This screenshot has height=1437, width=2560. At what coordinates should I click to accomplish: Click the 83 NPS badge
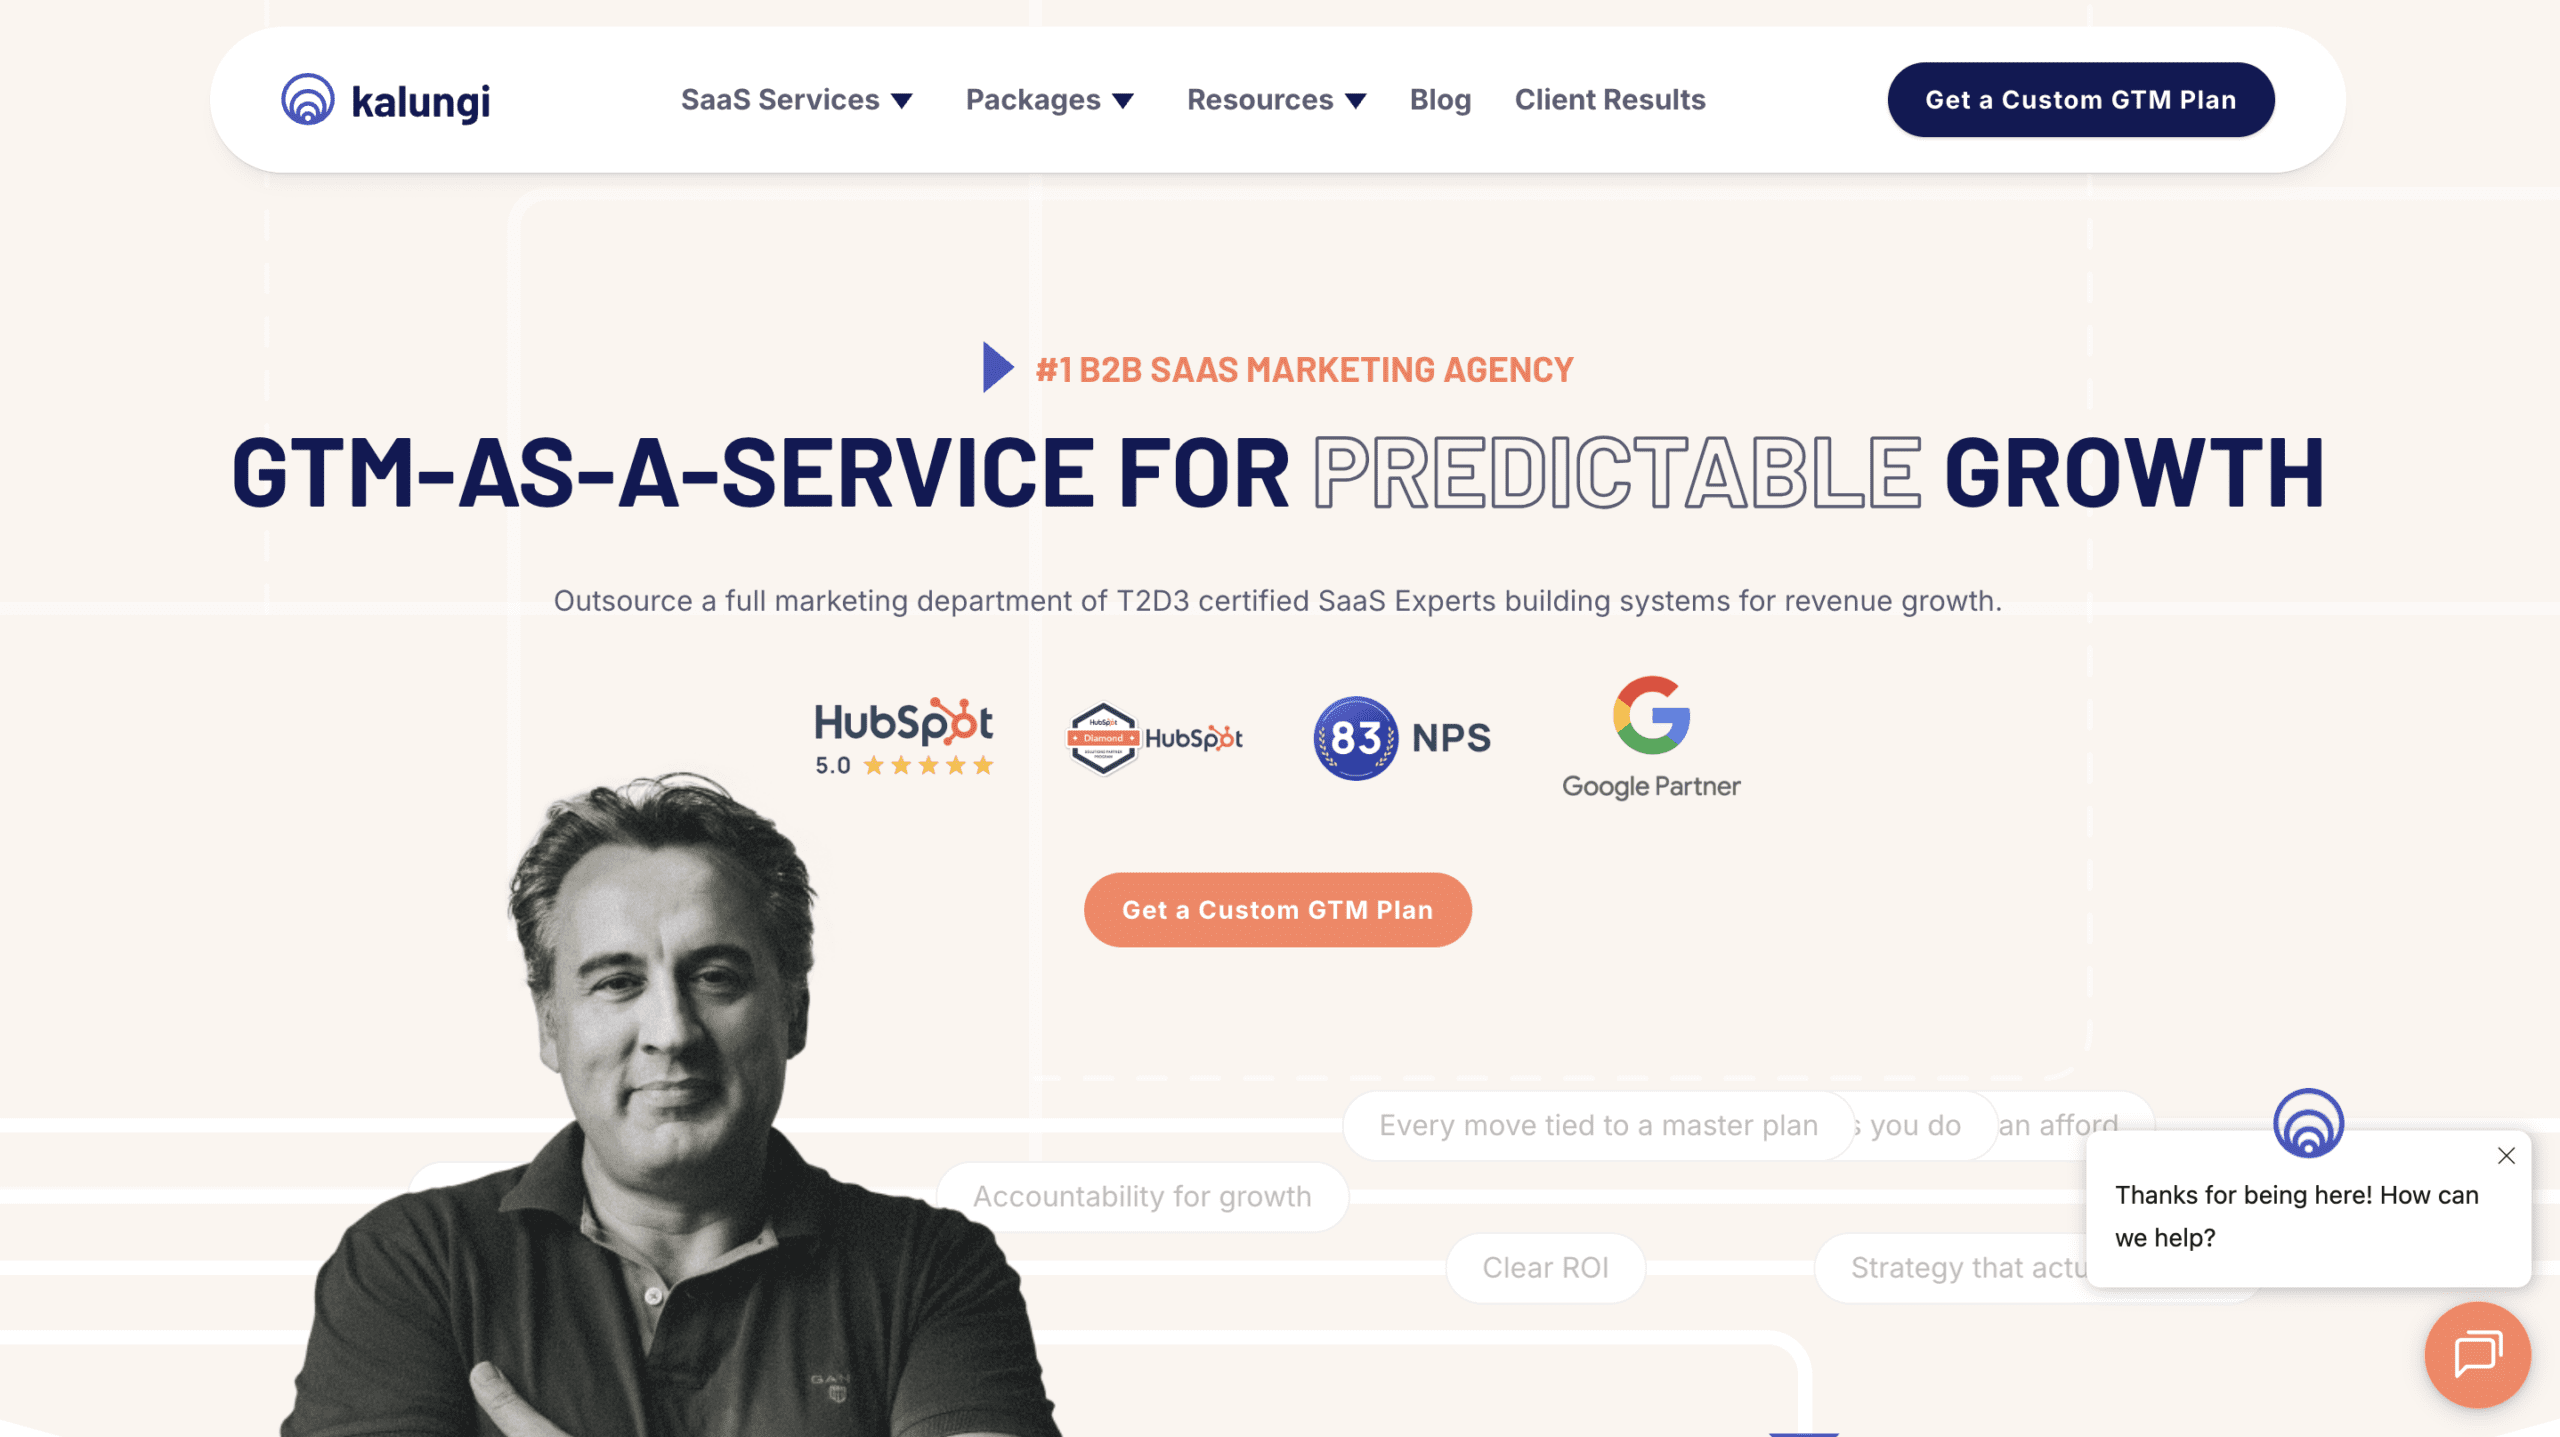click(x=1402, y=738)
